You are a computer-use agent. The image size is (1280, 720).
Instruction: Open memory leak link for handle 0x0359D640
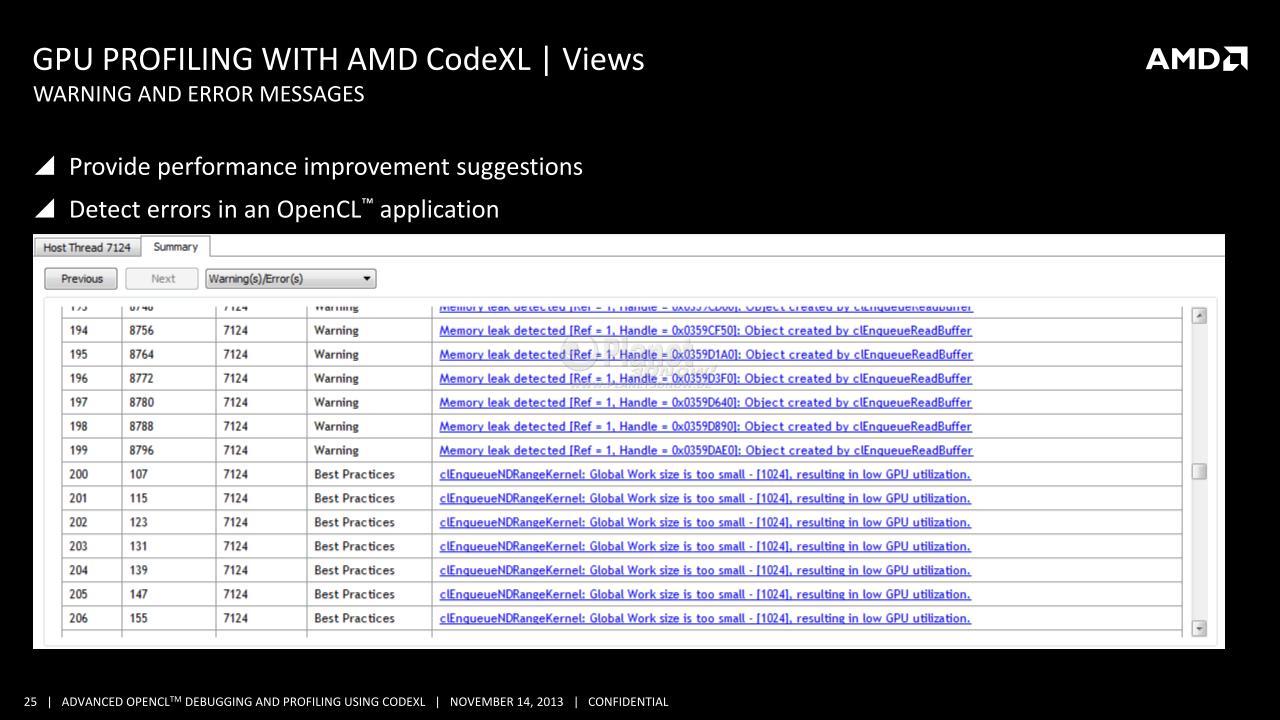pos(706,402)
